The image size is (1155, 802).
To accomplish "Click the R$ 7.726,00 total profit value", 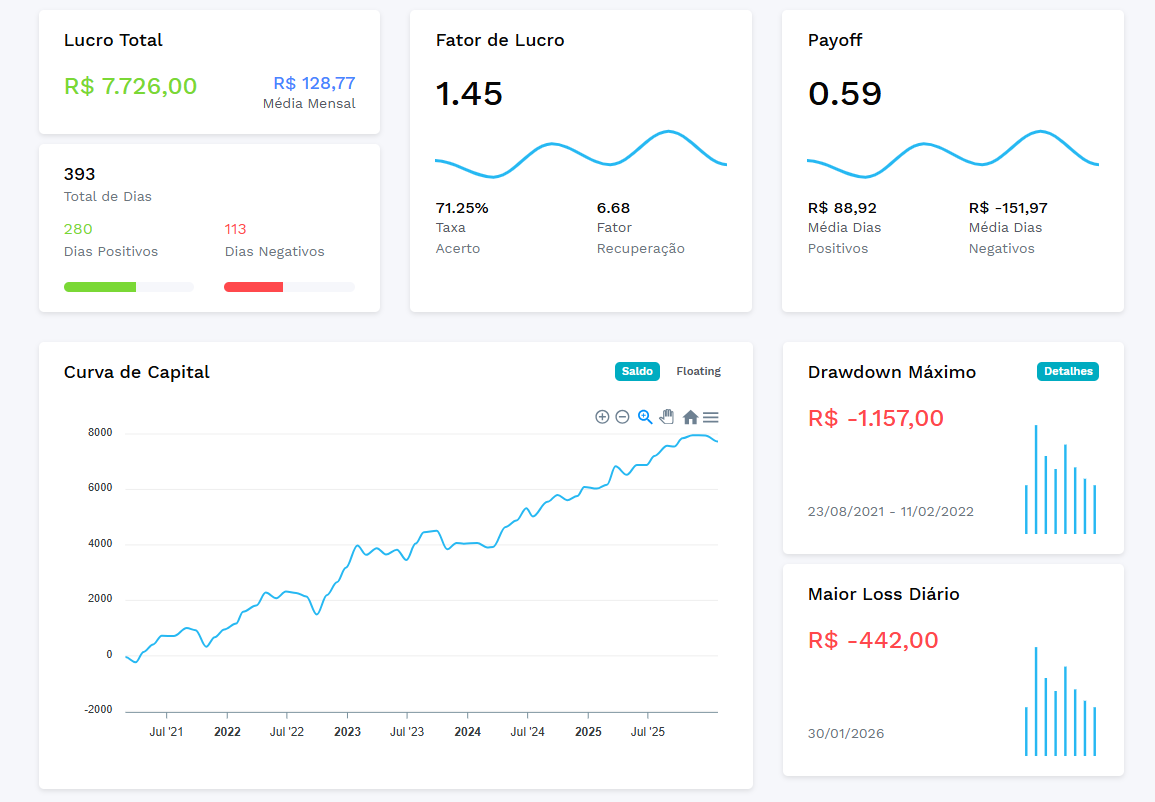I will [131, 87].
